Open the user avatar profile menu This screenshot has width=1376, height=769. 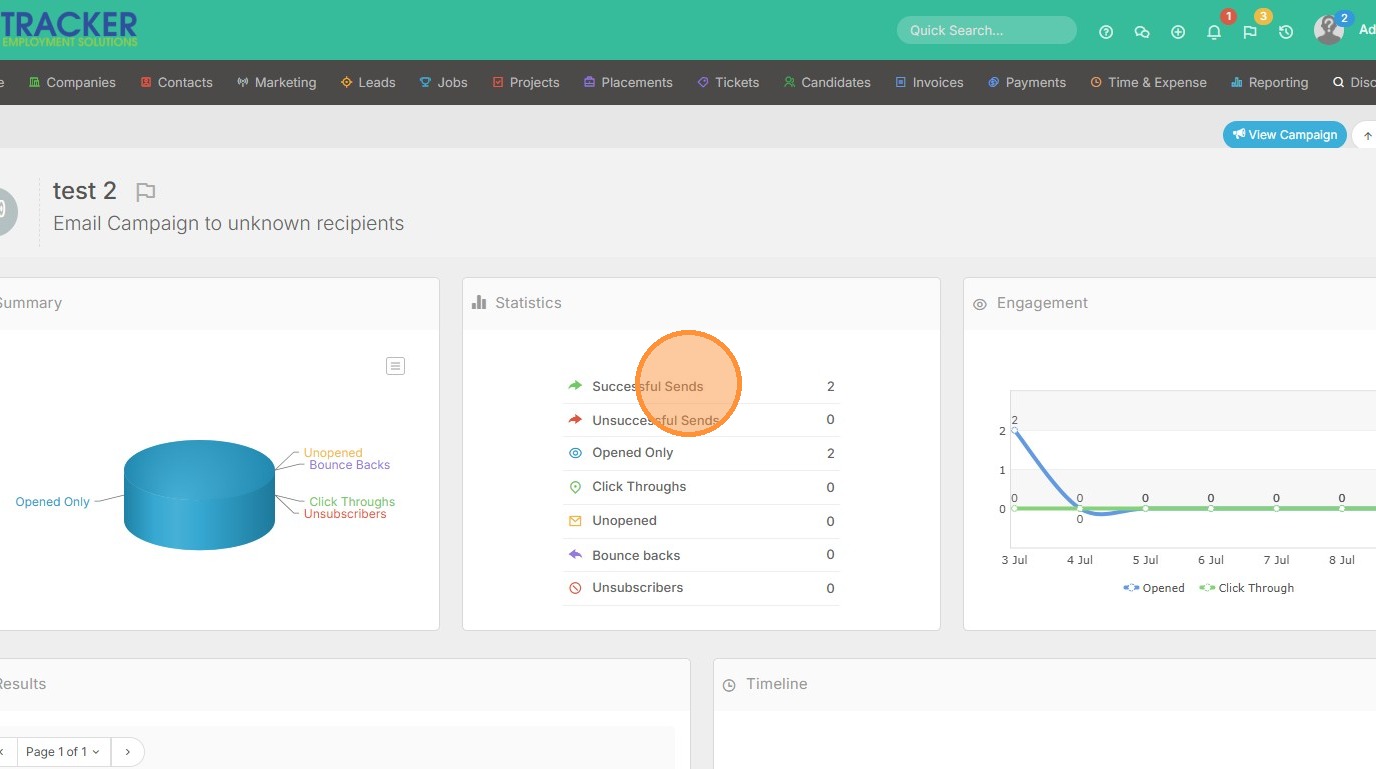[x=1329, y=30]
